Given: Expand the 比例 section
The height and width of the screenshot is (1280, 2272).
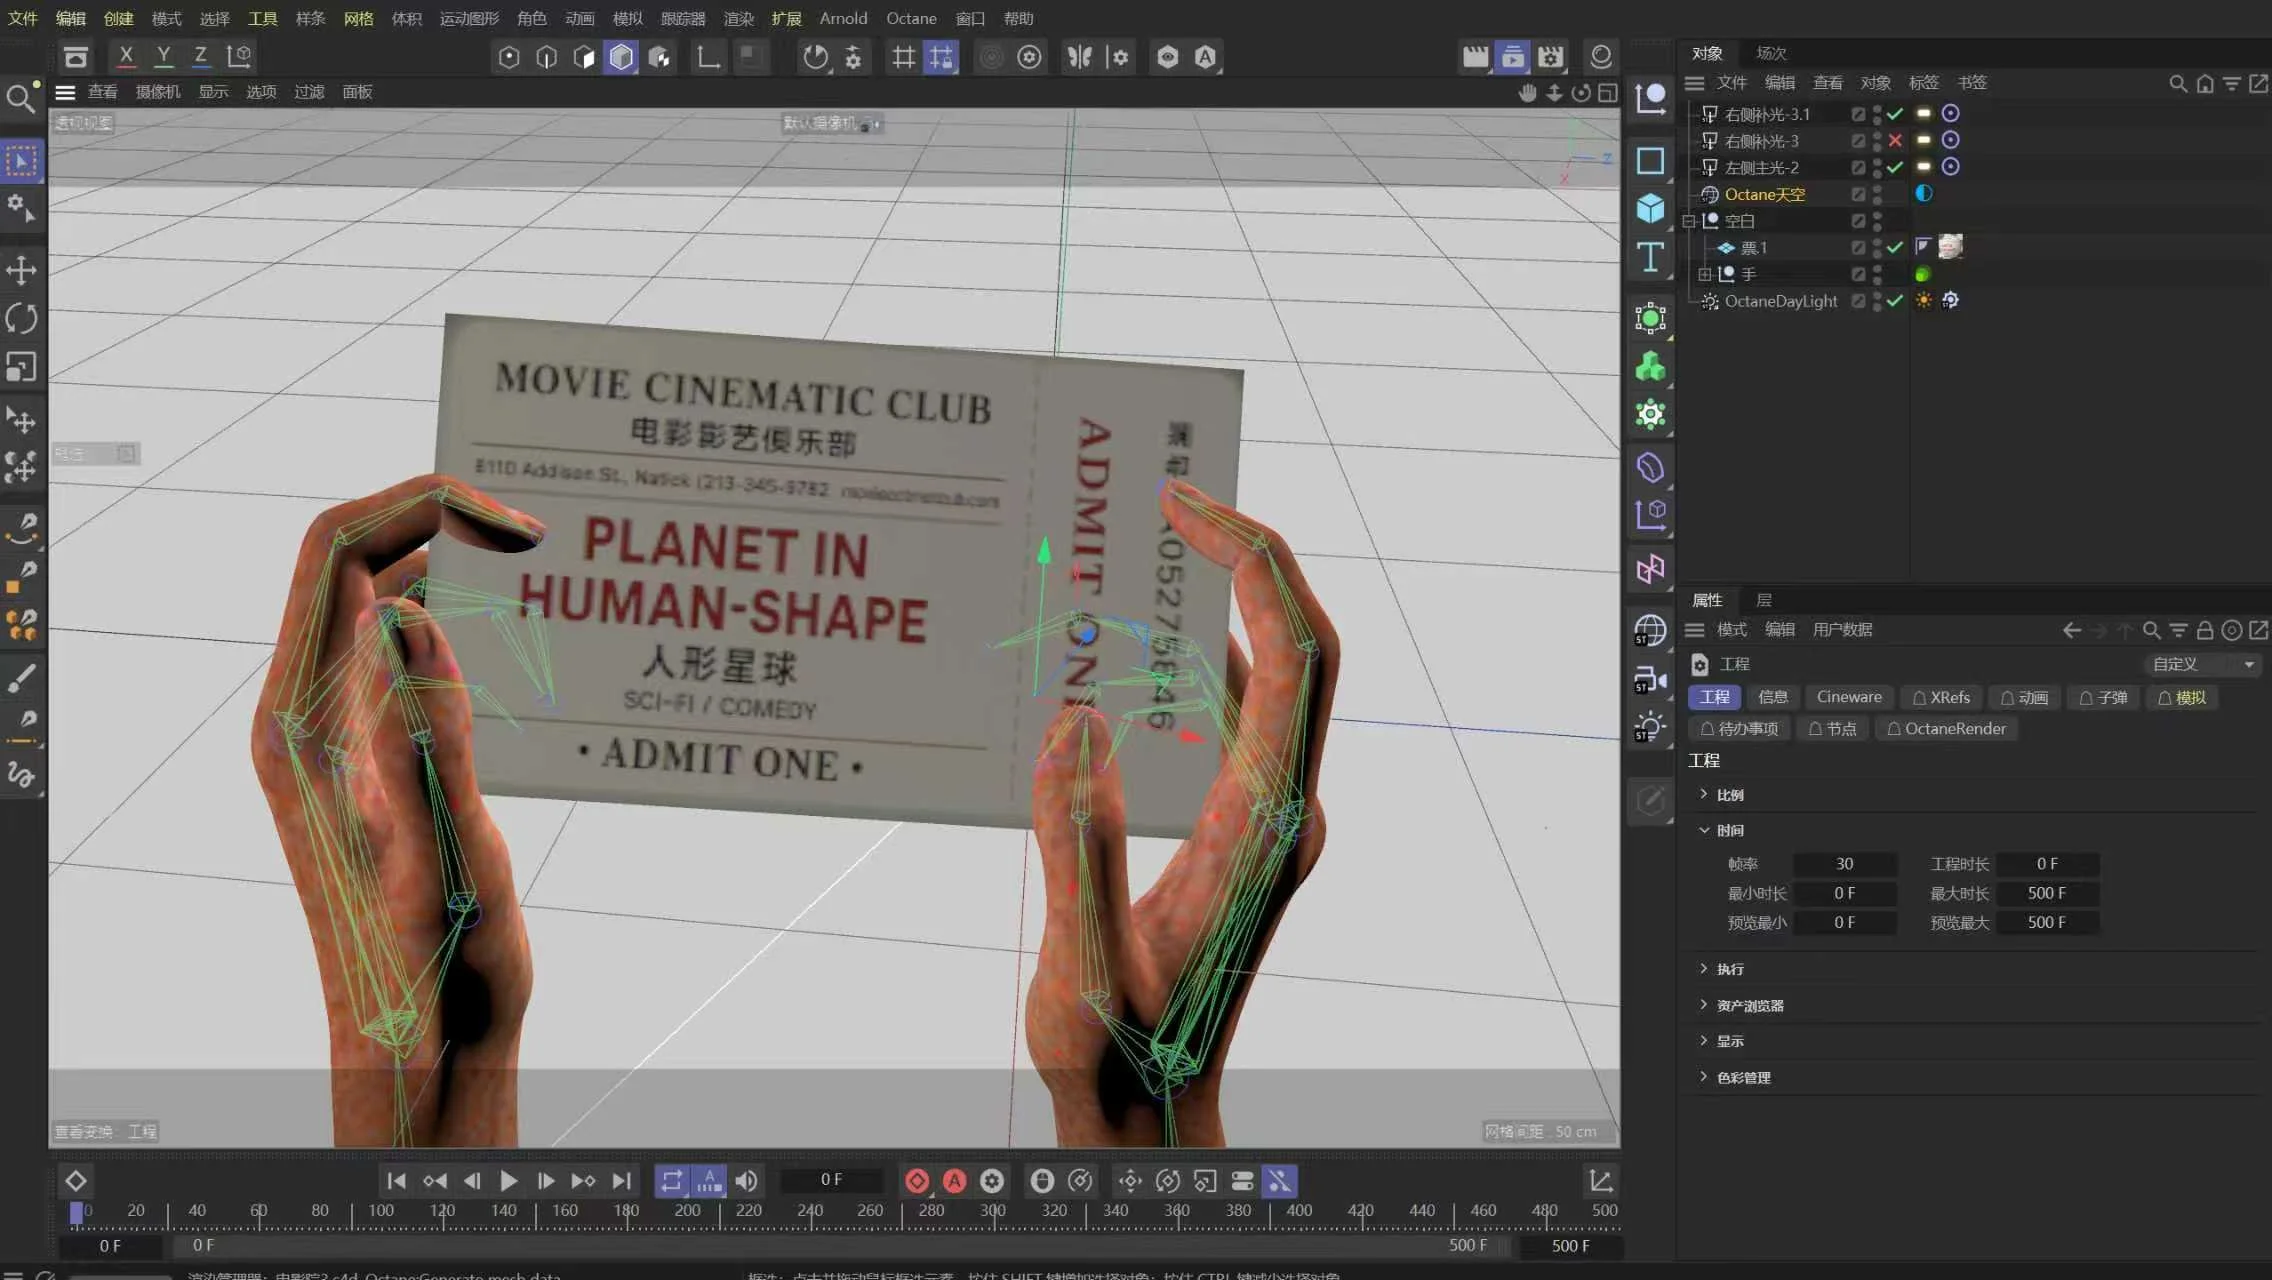Looking at the screenshot, I should (1704, 794).
